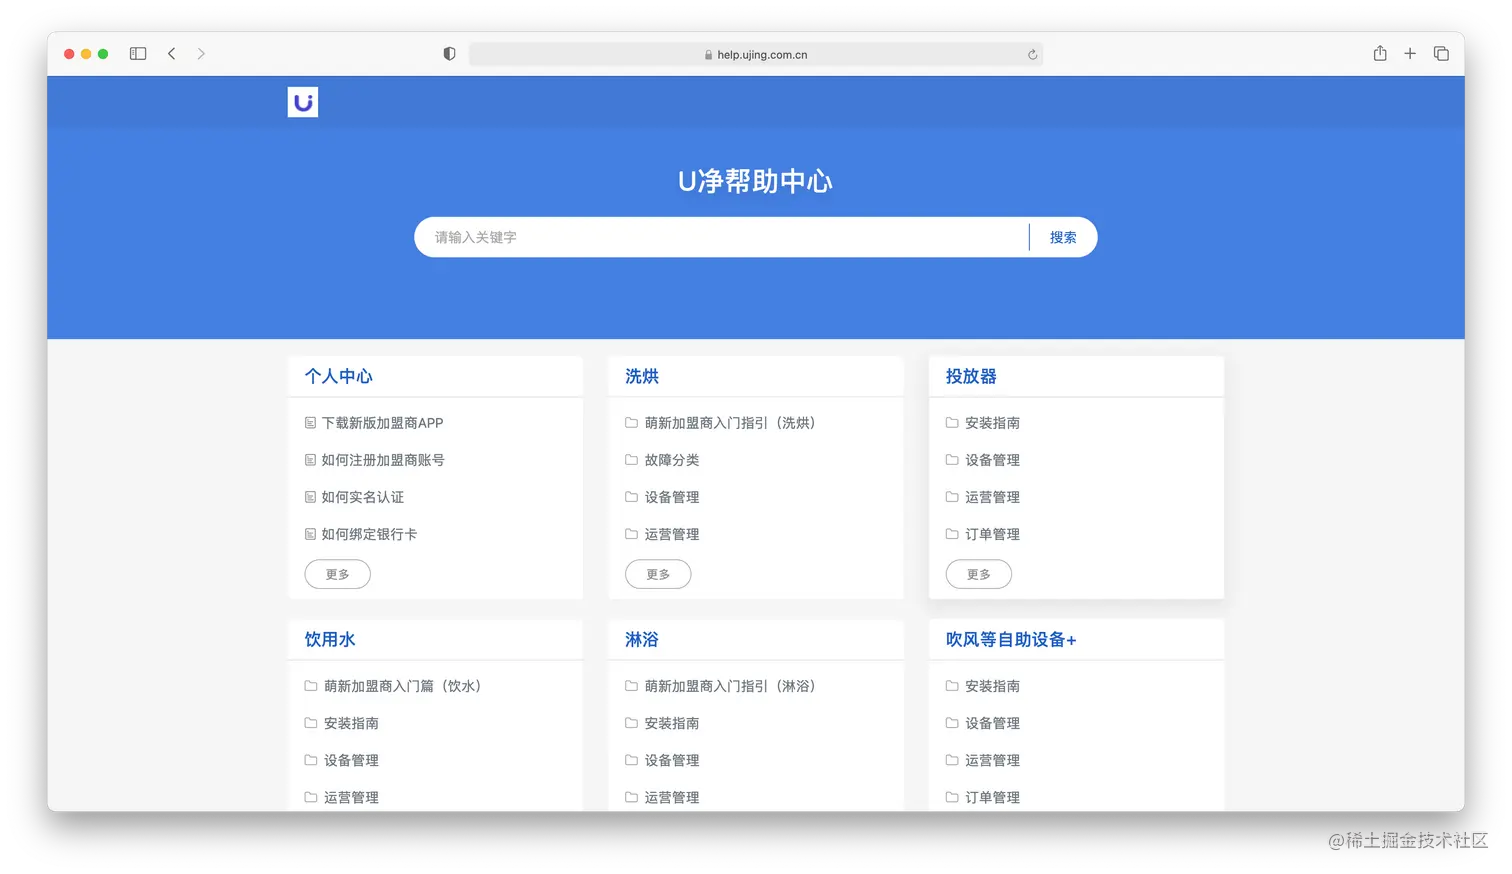Open 运营管理 folder in 洗烘
The height and width of the screenshot is (874, 1512).
672,534
